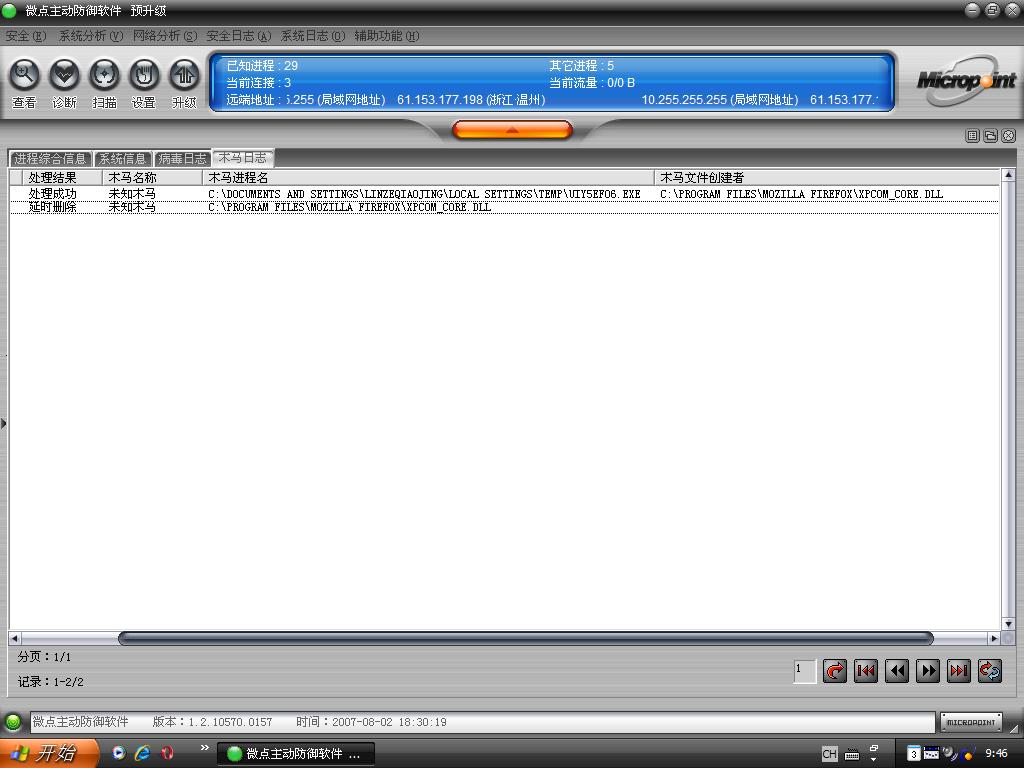Open the 辅助功能(H) menu
Viewport: 1024px width, 768px height.
[387, 36]
